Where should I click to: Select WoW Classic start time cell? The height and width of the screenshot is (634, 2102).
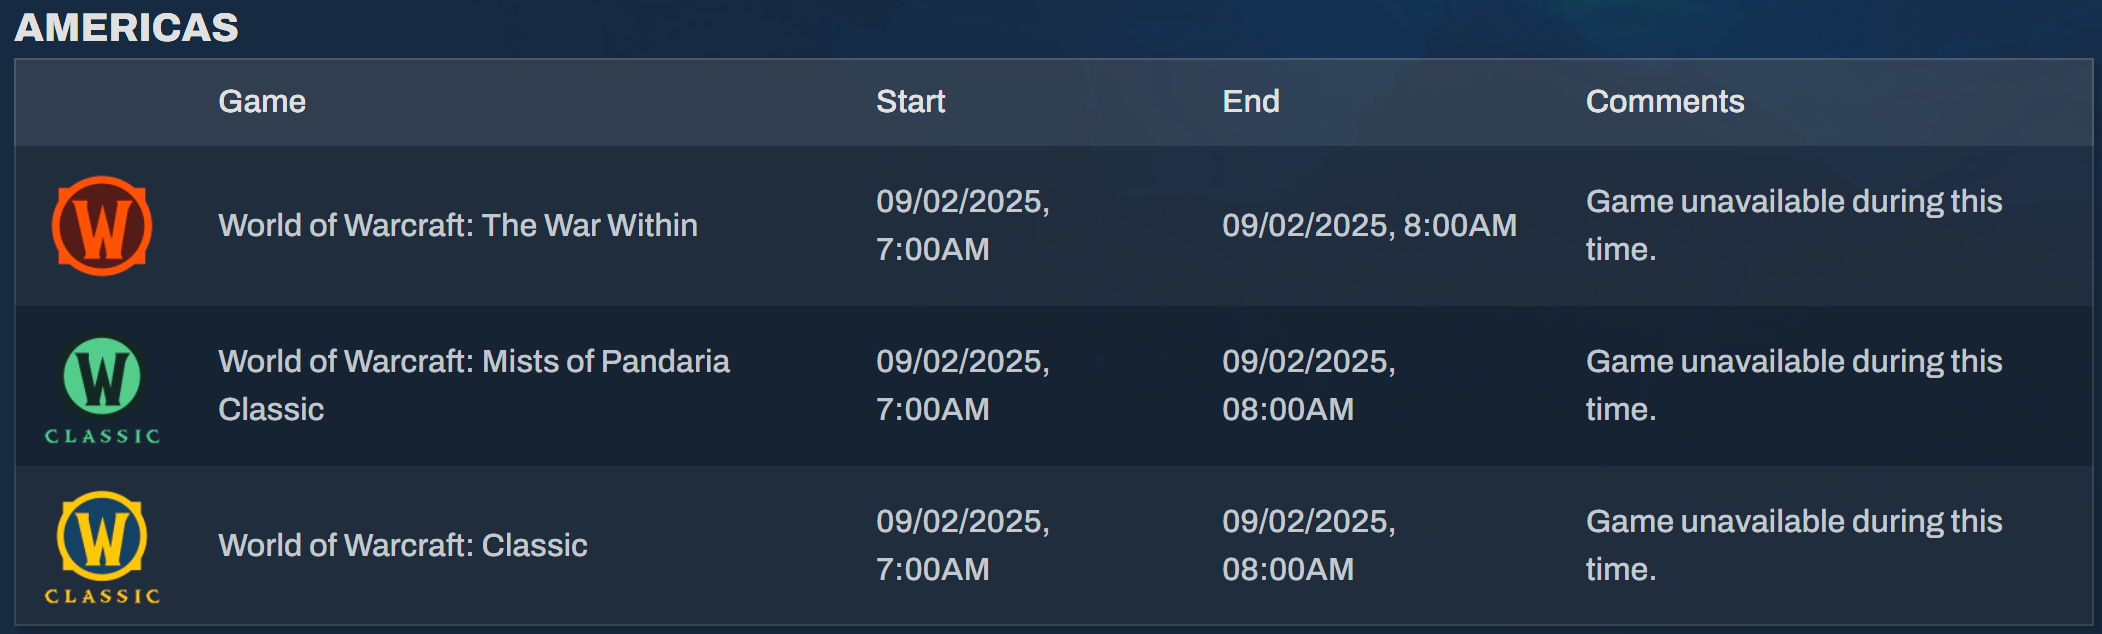tap(963, 545)
